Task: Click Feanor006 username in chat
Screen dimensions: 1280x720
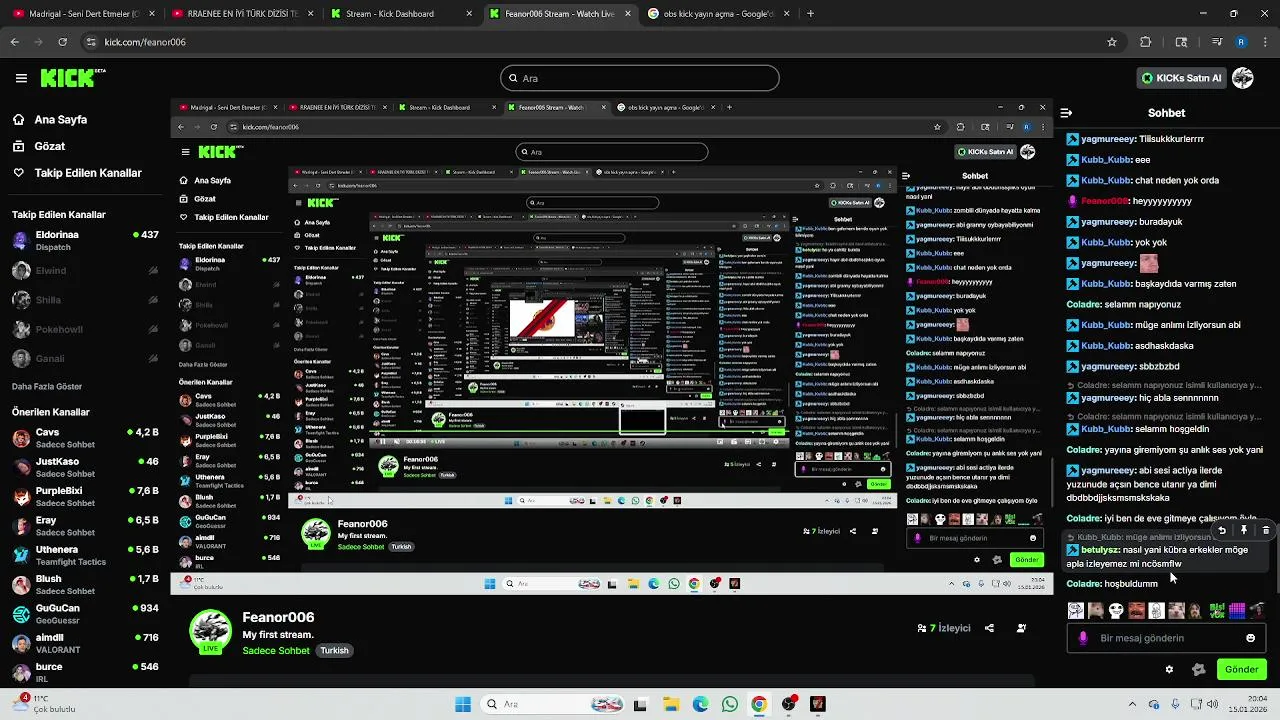Action: click(1106, 201)
